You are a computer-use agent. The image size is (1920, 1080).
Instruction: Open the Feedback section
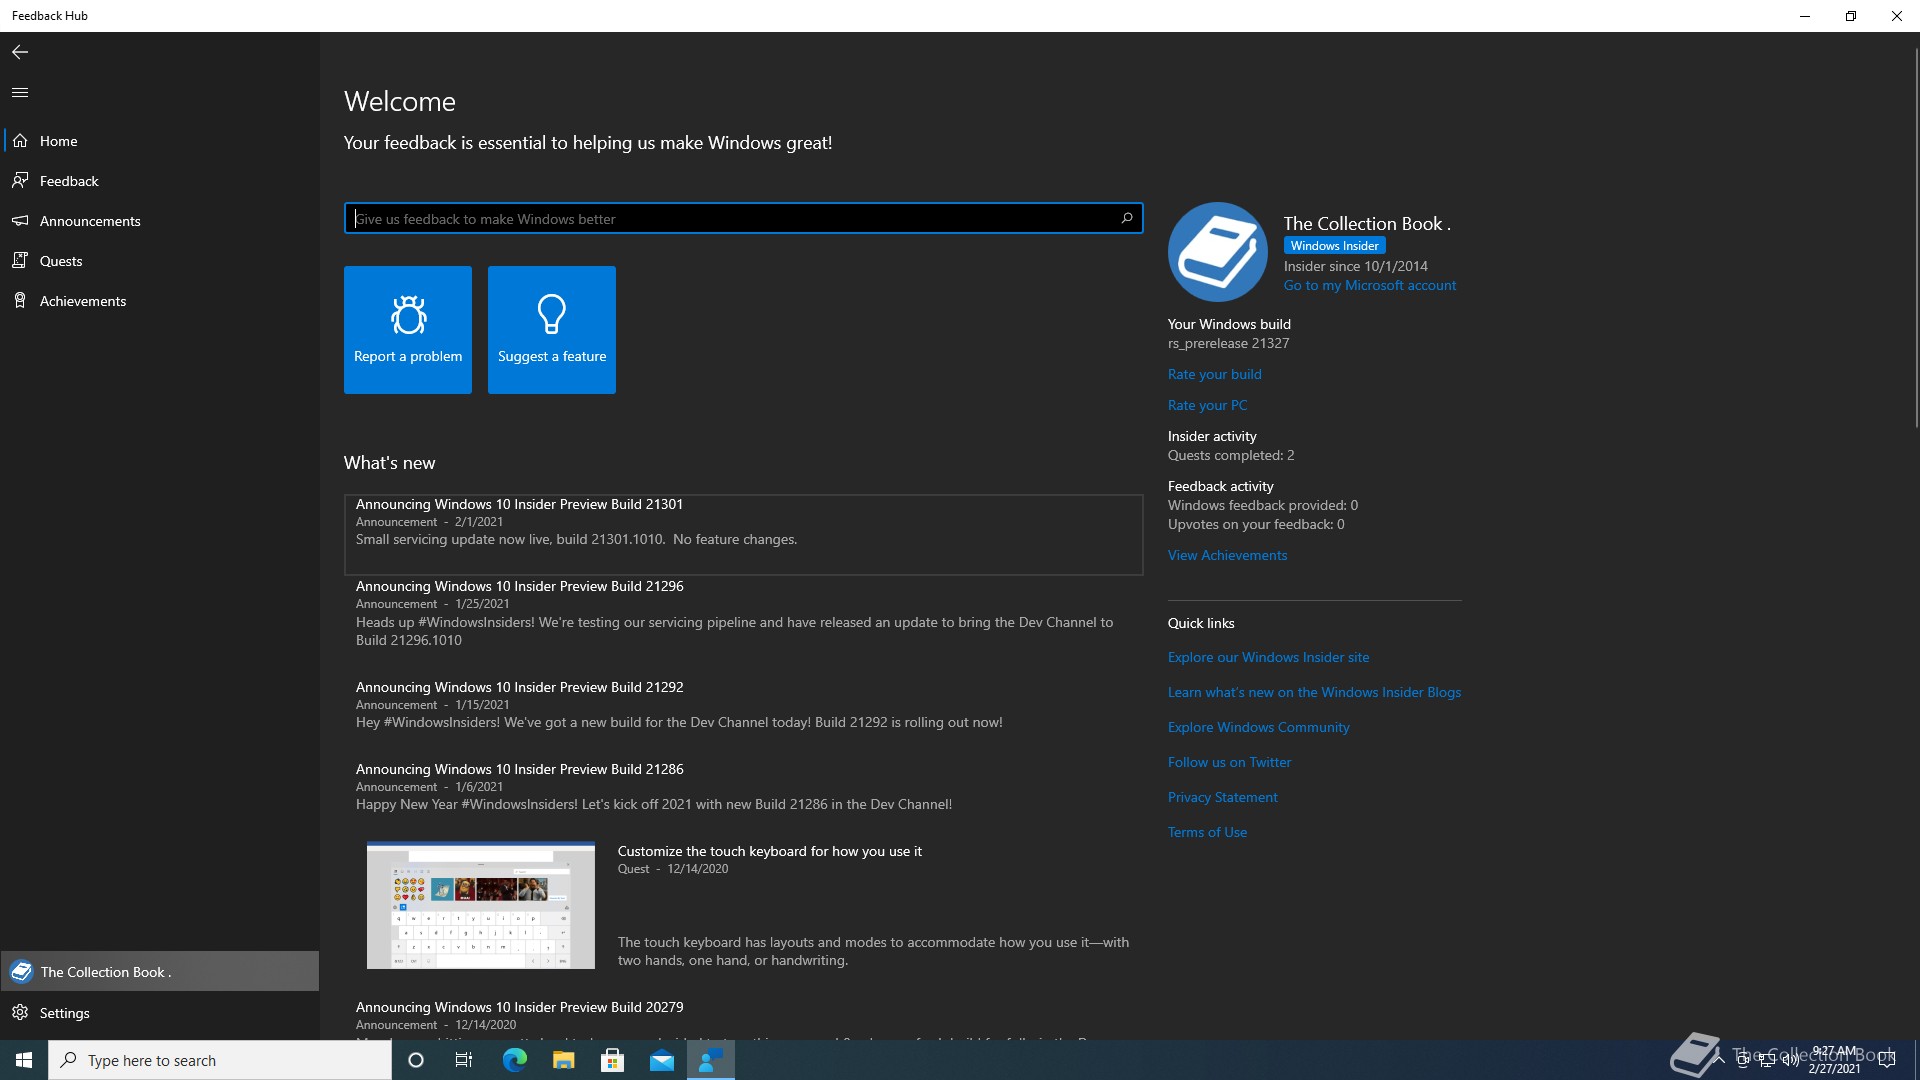point(160,181)
